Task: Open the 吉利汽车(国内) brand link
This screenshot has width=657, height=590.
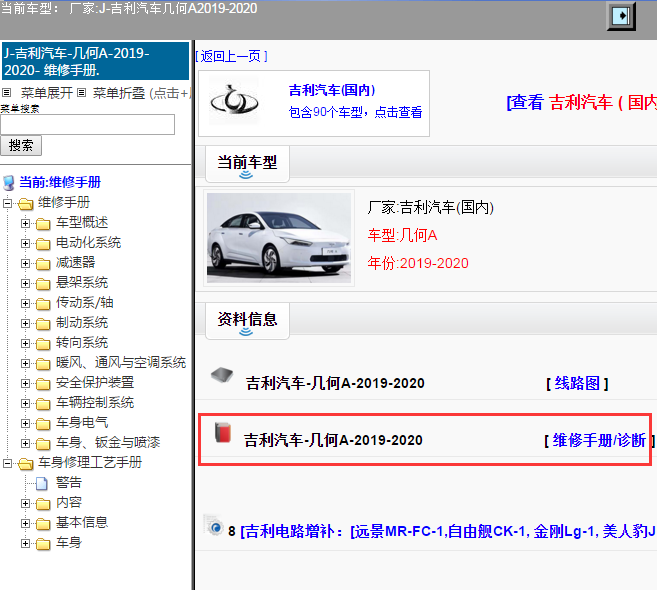Action: pos(332,90)
